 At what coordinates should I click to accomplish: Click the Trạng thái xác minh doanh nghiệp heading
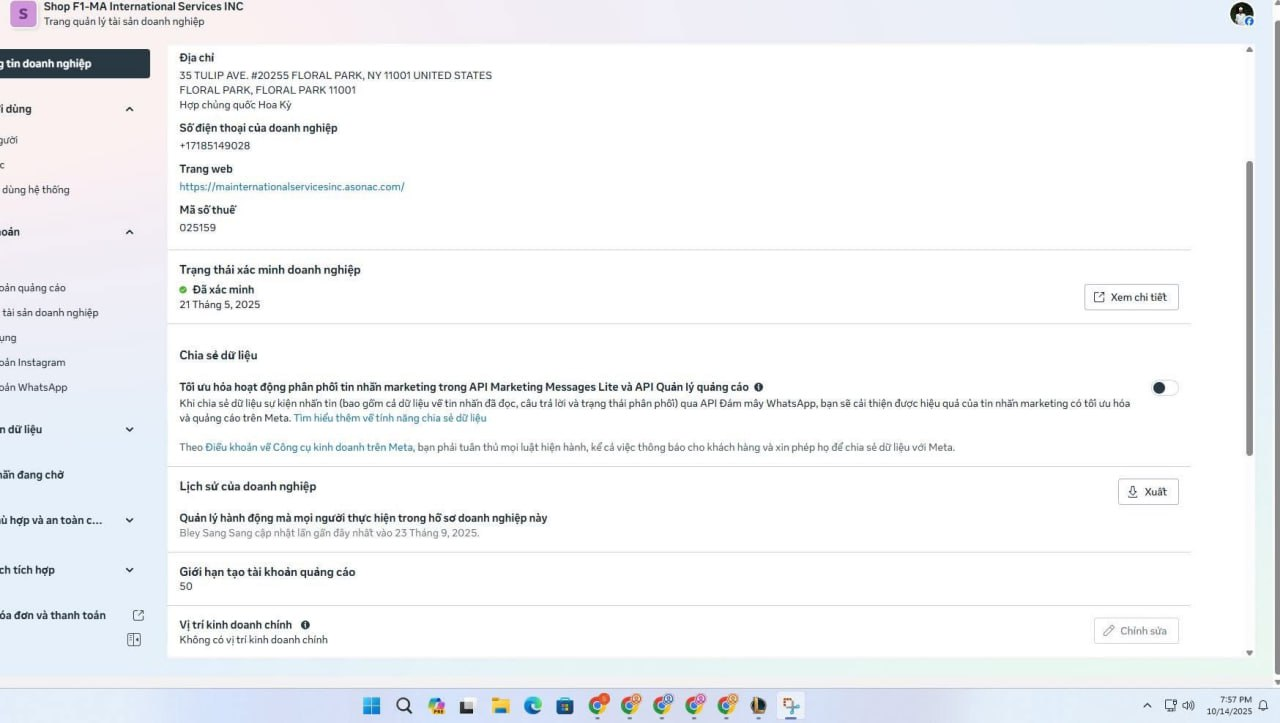pyautogui.click(x=270, y=270)
